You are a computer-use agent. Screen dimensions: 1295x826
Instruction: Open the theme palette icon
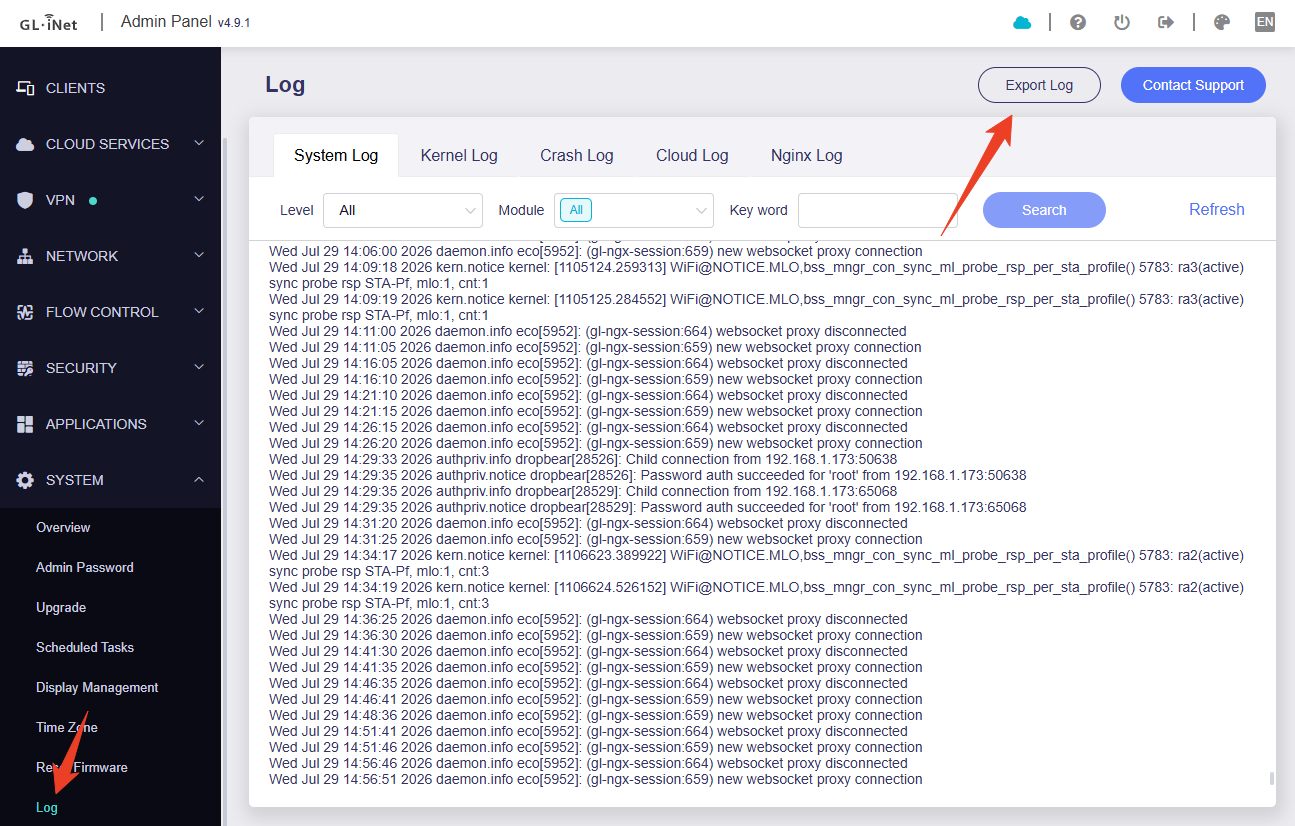click(x=1221, y=22)
